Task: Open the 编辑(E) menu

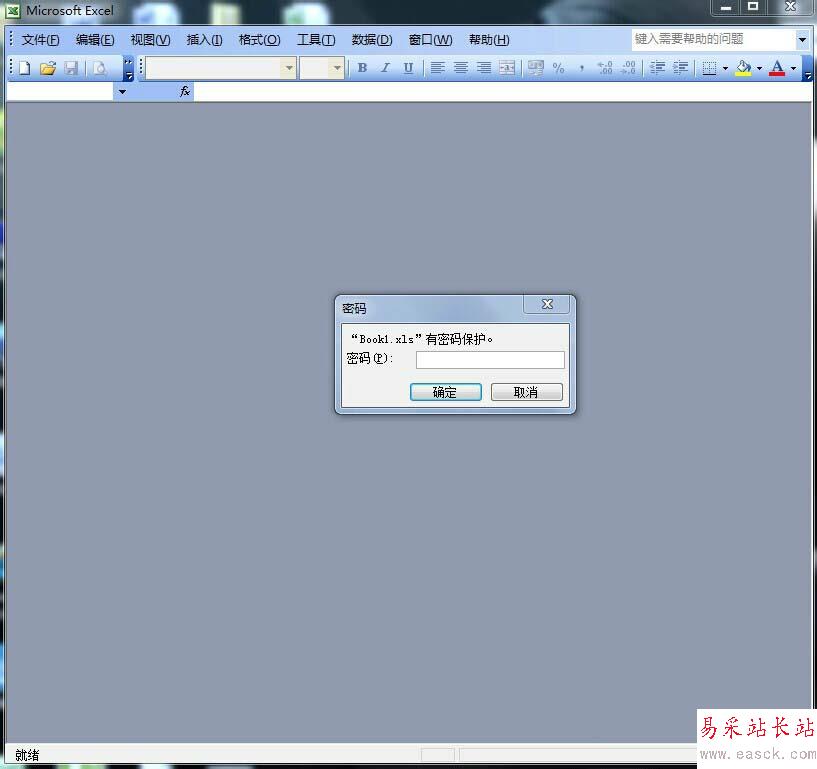Action: pyautogui.click(x=95, y=40)
